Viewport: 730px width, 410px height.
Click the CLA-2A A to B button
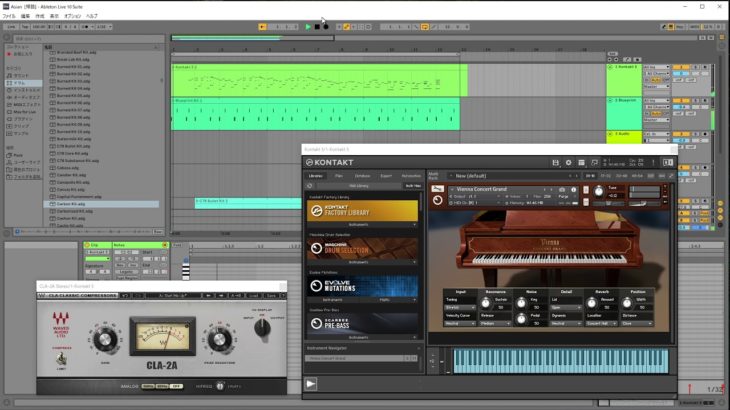coord(236,296)
